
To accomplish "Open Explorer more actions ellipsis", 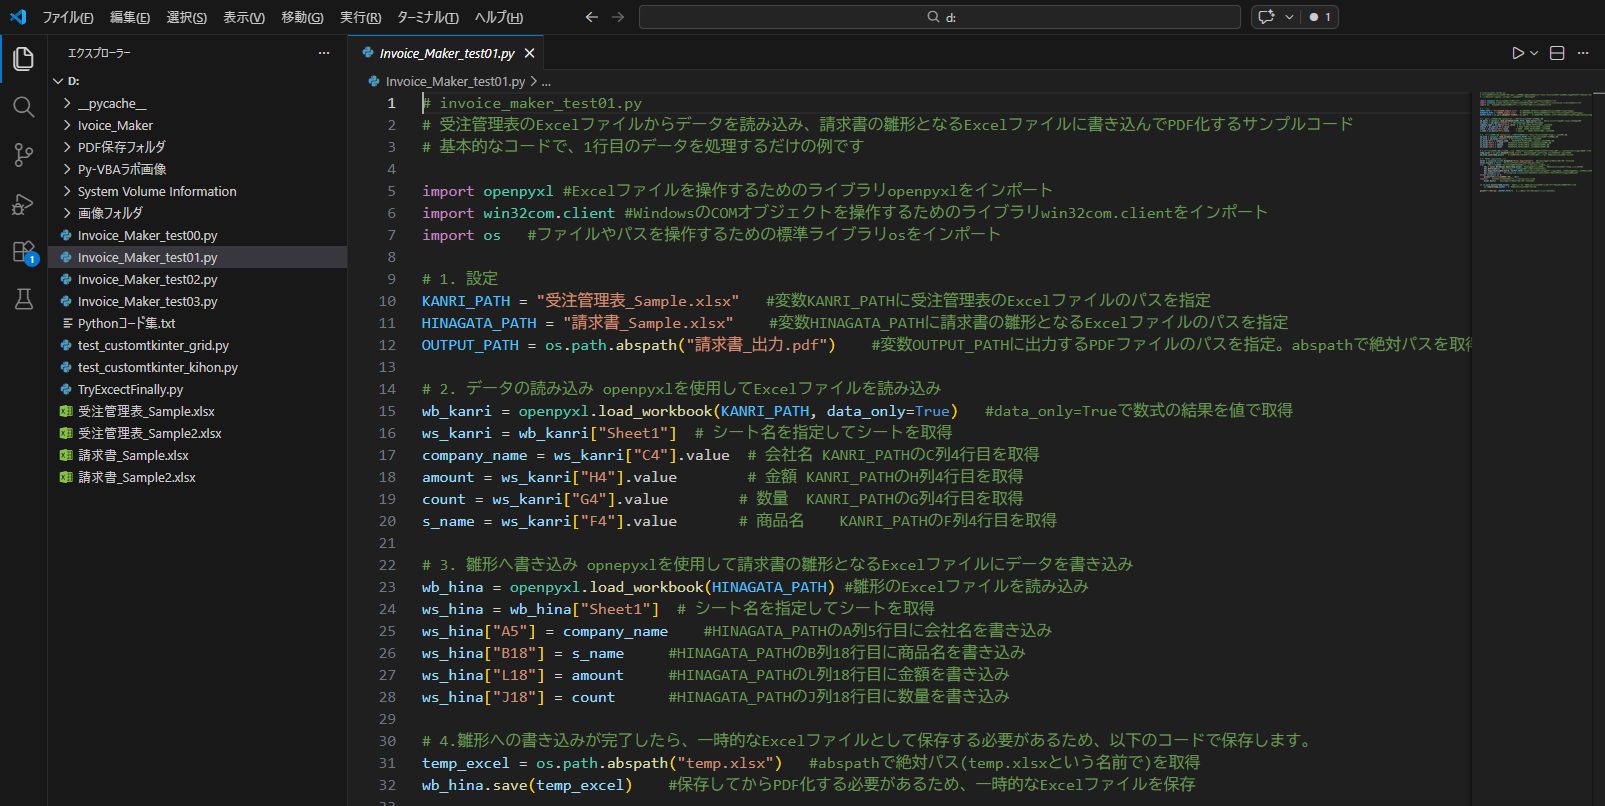I will [324, 53].
